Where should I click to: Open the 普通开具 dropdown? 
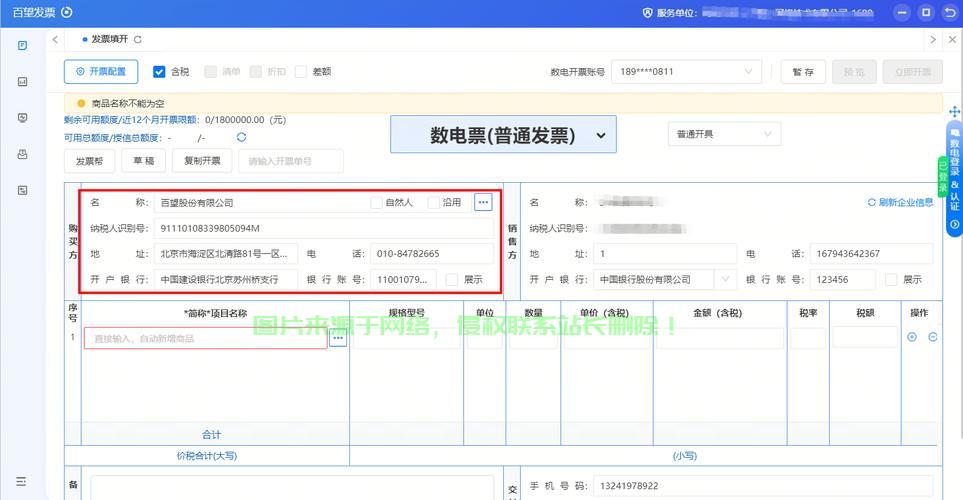pyautogui.click(x=724, y=134)
